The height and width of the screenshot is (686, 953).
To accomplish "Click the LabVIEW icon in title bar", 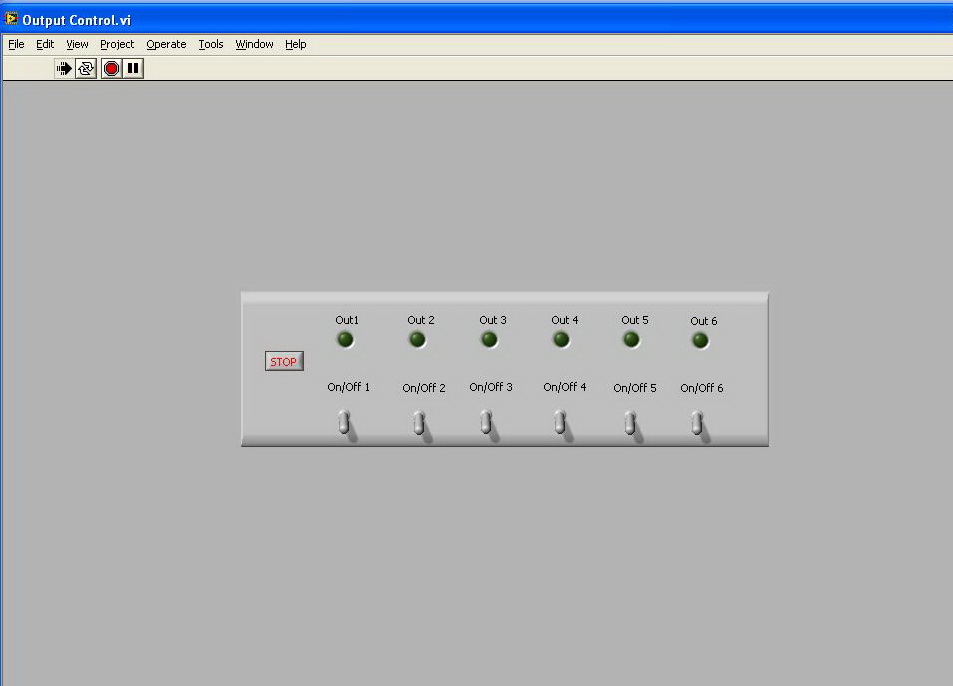I will (x=11, y=19).
